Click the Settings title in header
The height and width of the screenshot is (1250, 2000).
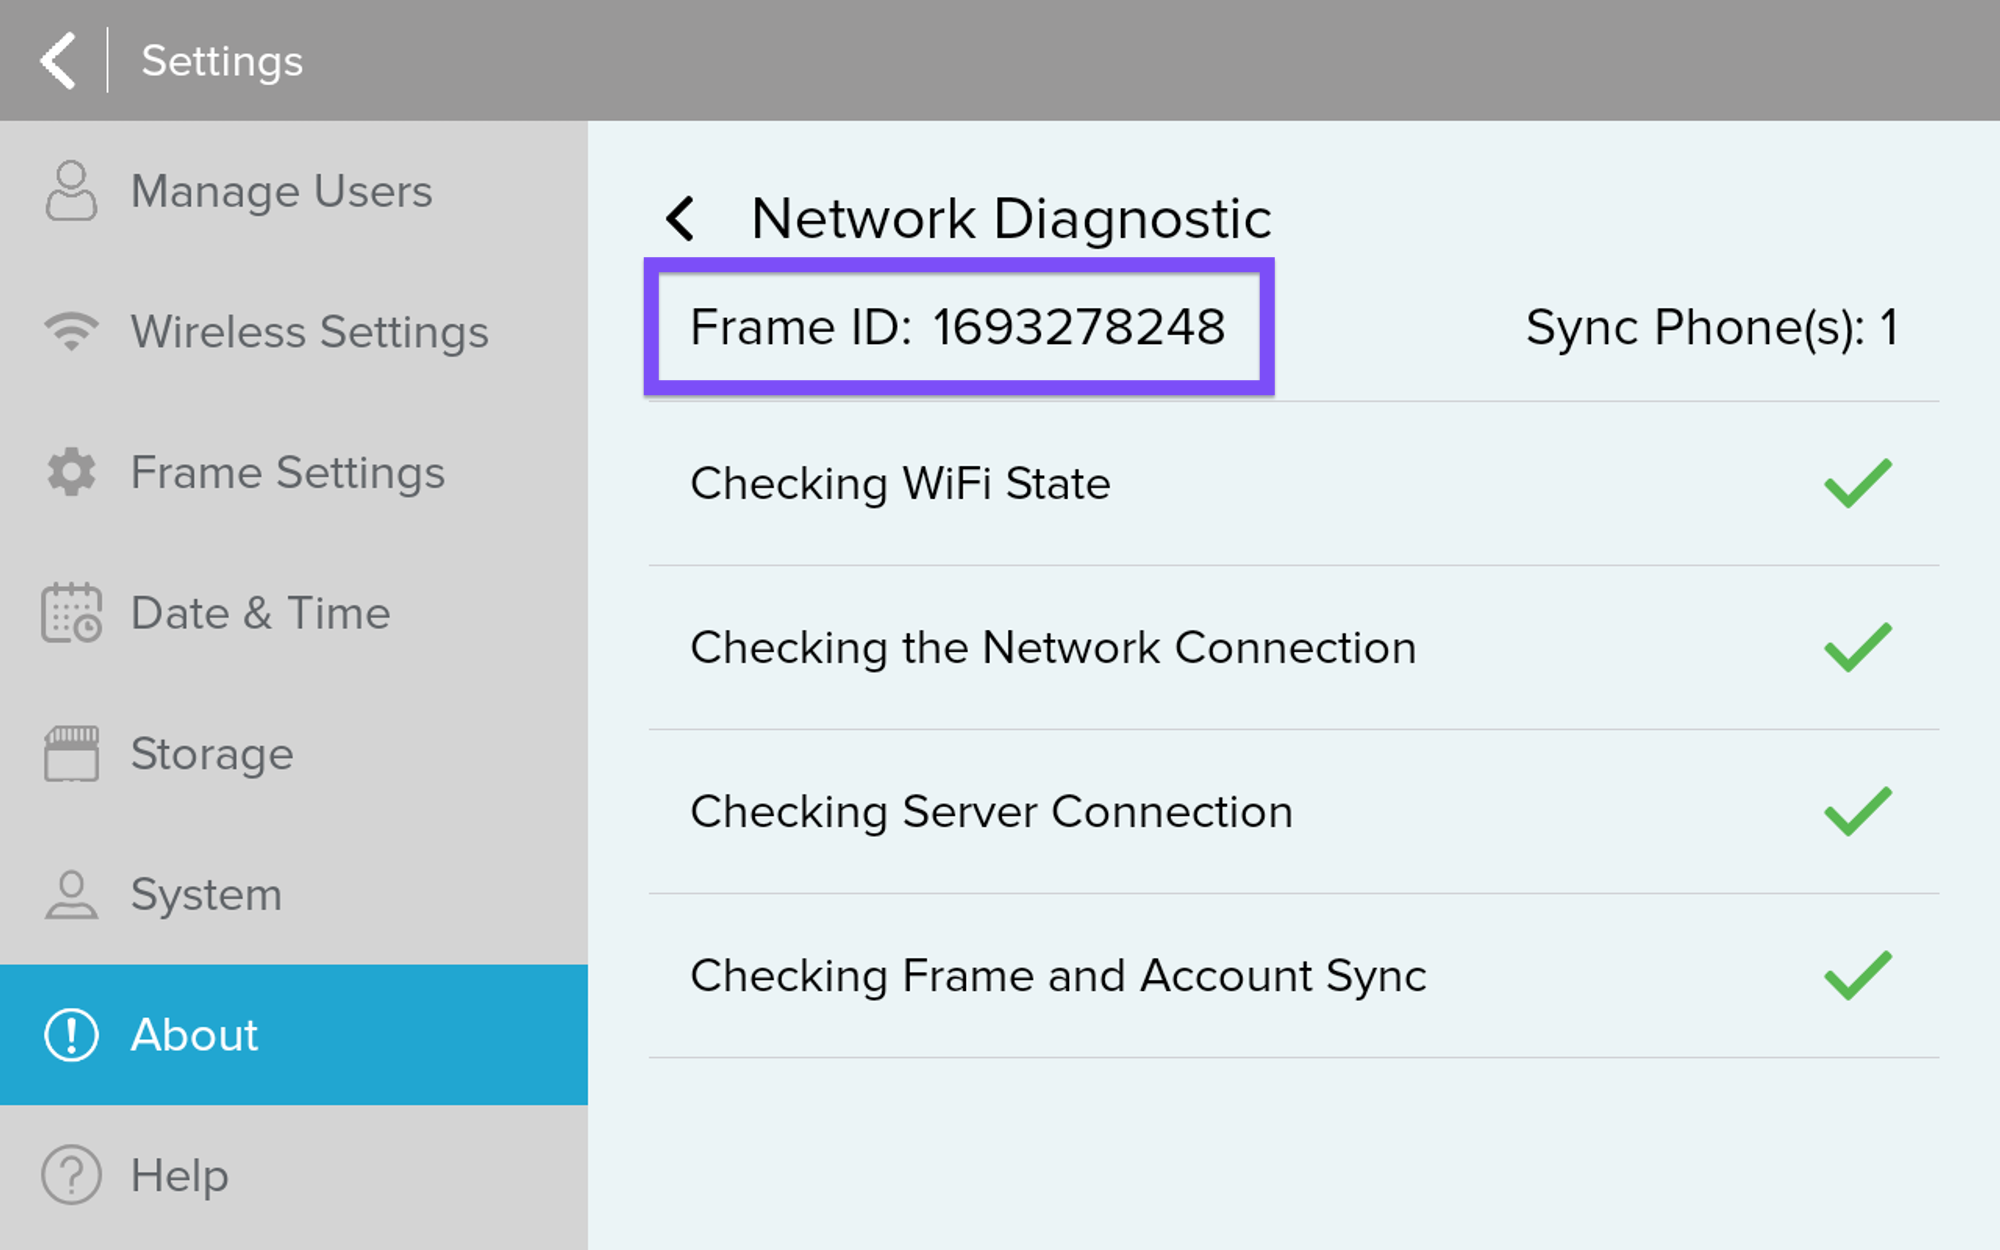click(222, 61)
